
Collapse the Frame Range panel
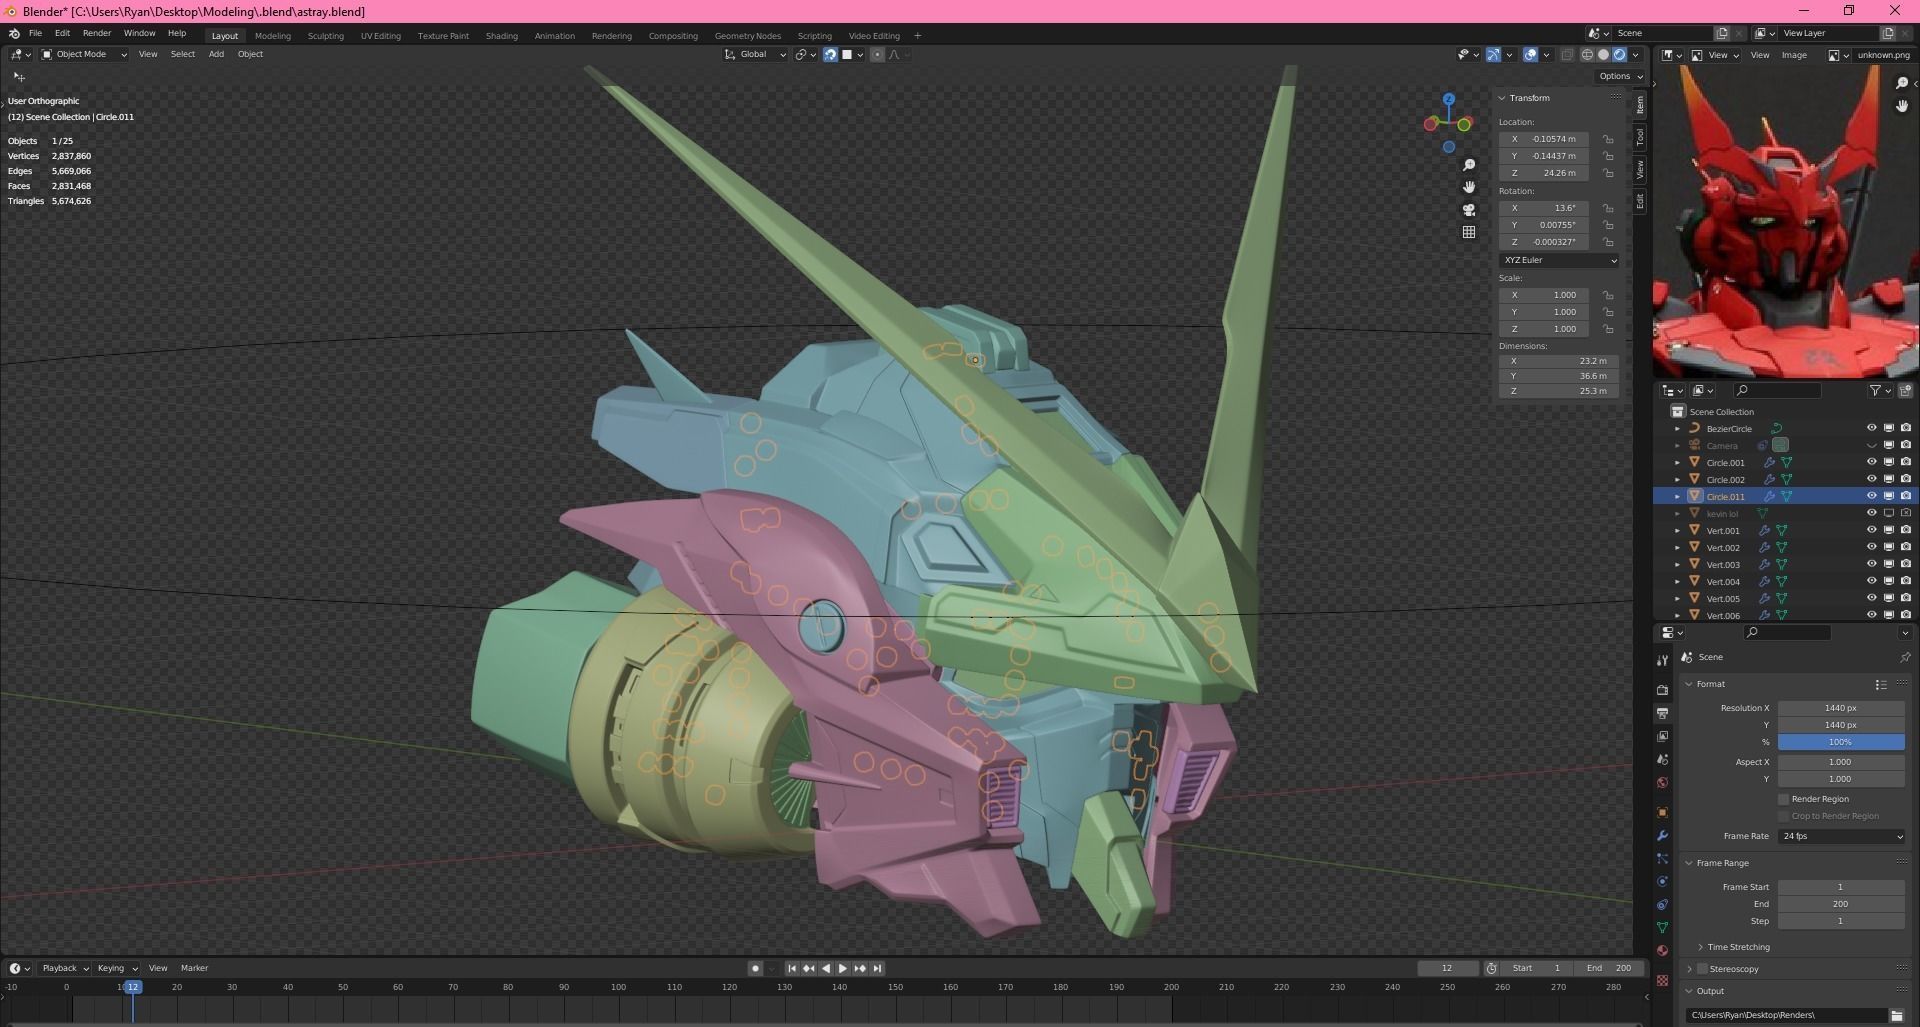point(1689,863)
